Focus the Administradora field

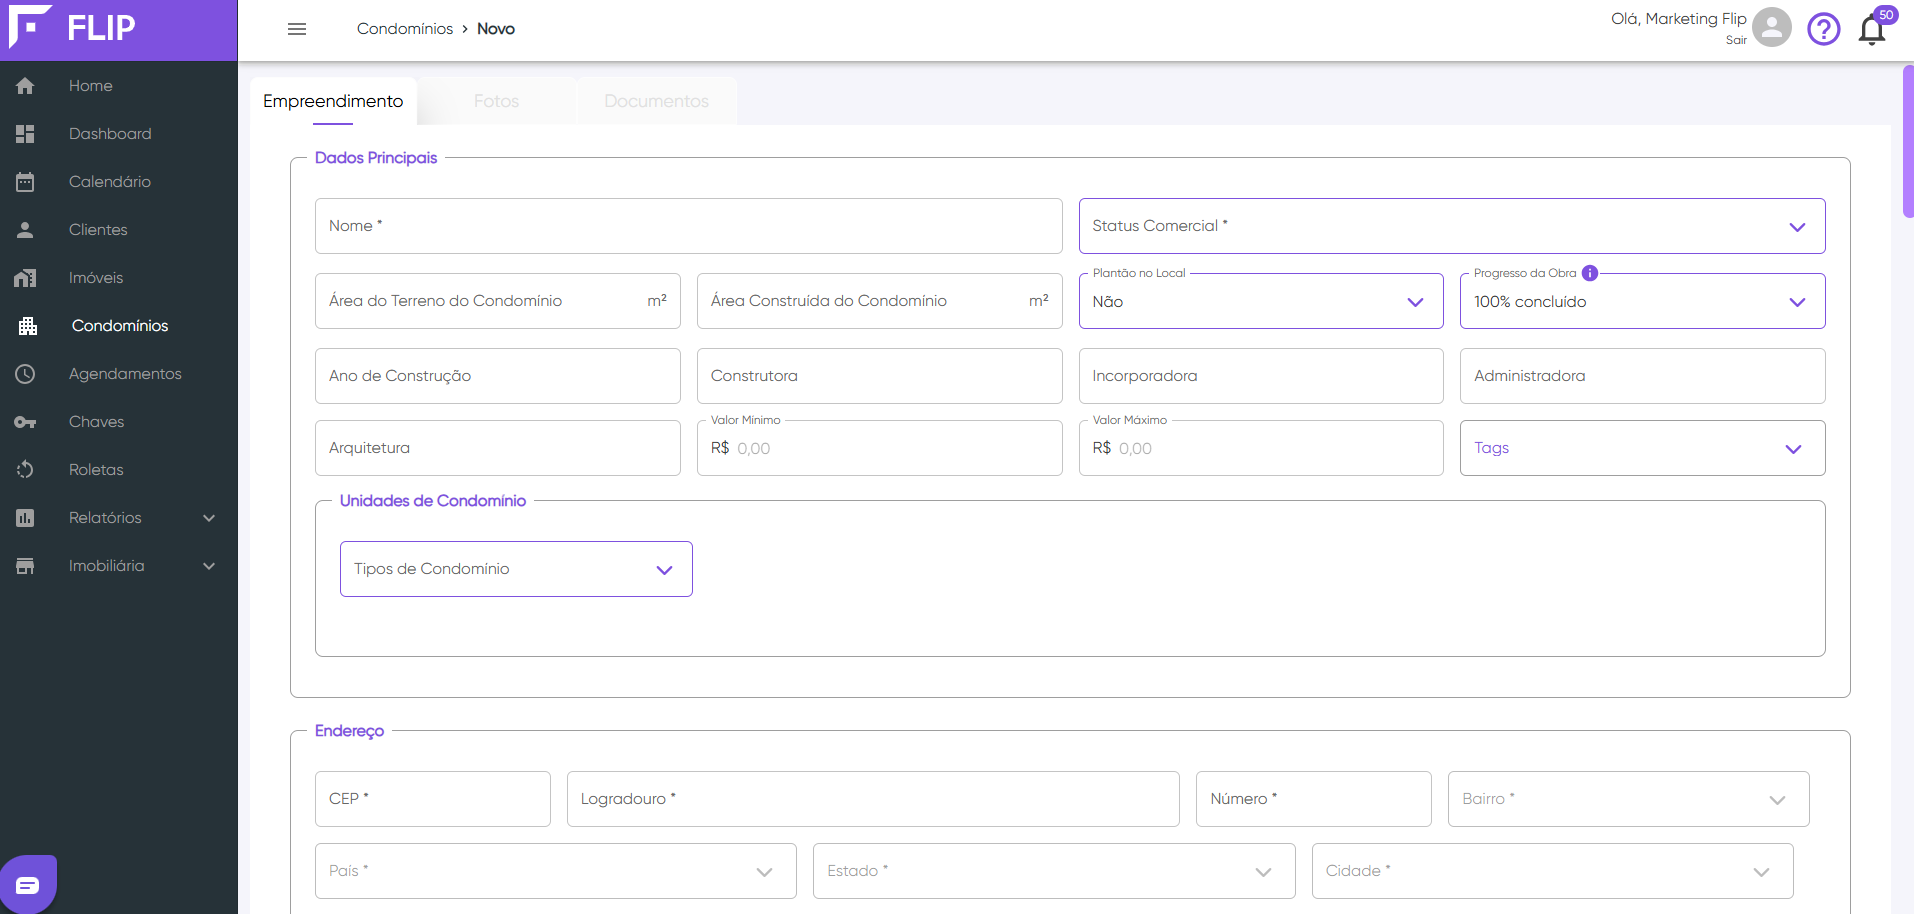click(x=1643, y=376)
